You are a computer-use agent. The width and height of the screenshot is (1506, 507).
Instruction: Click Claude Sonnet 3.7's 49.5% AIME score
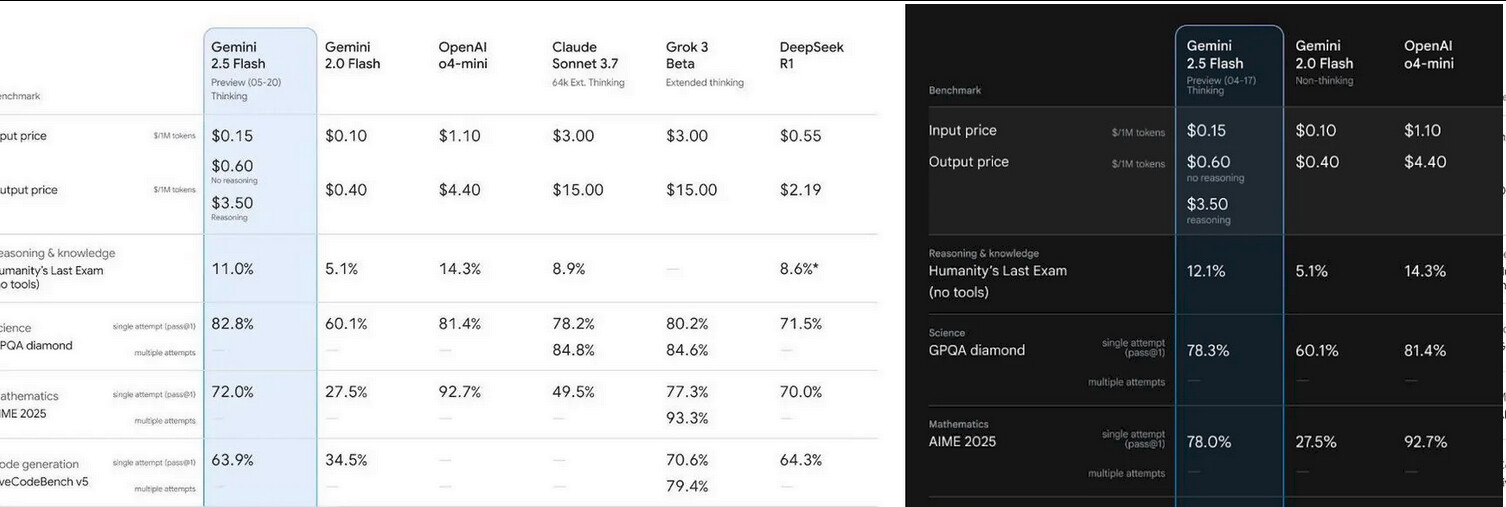[x=573, y=392]
